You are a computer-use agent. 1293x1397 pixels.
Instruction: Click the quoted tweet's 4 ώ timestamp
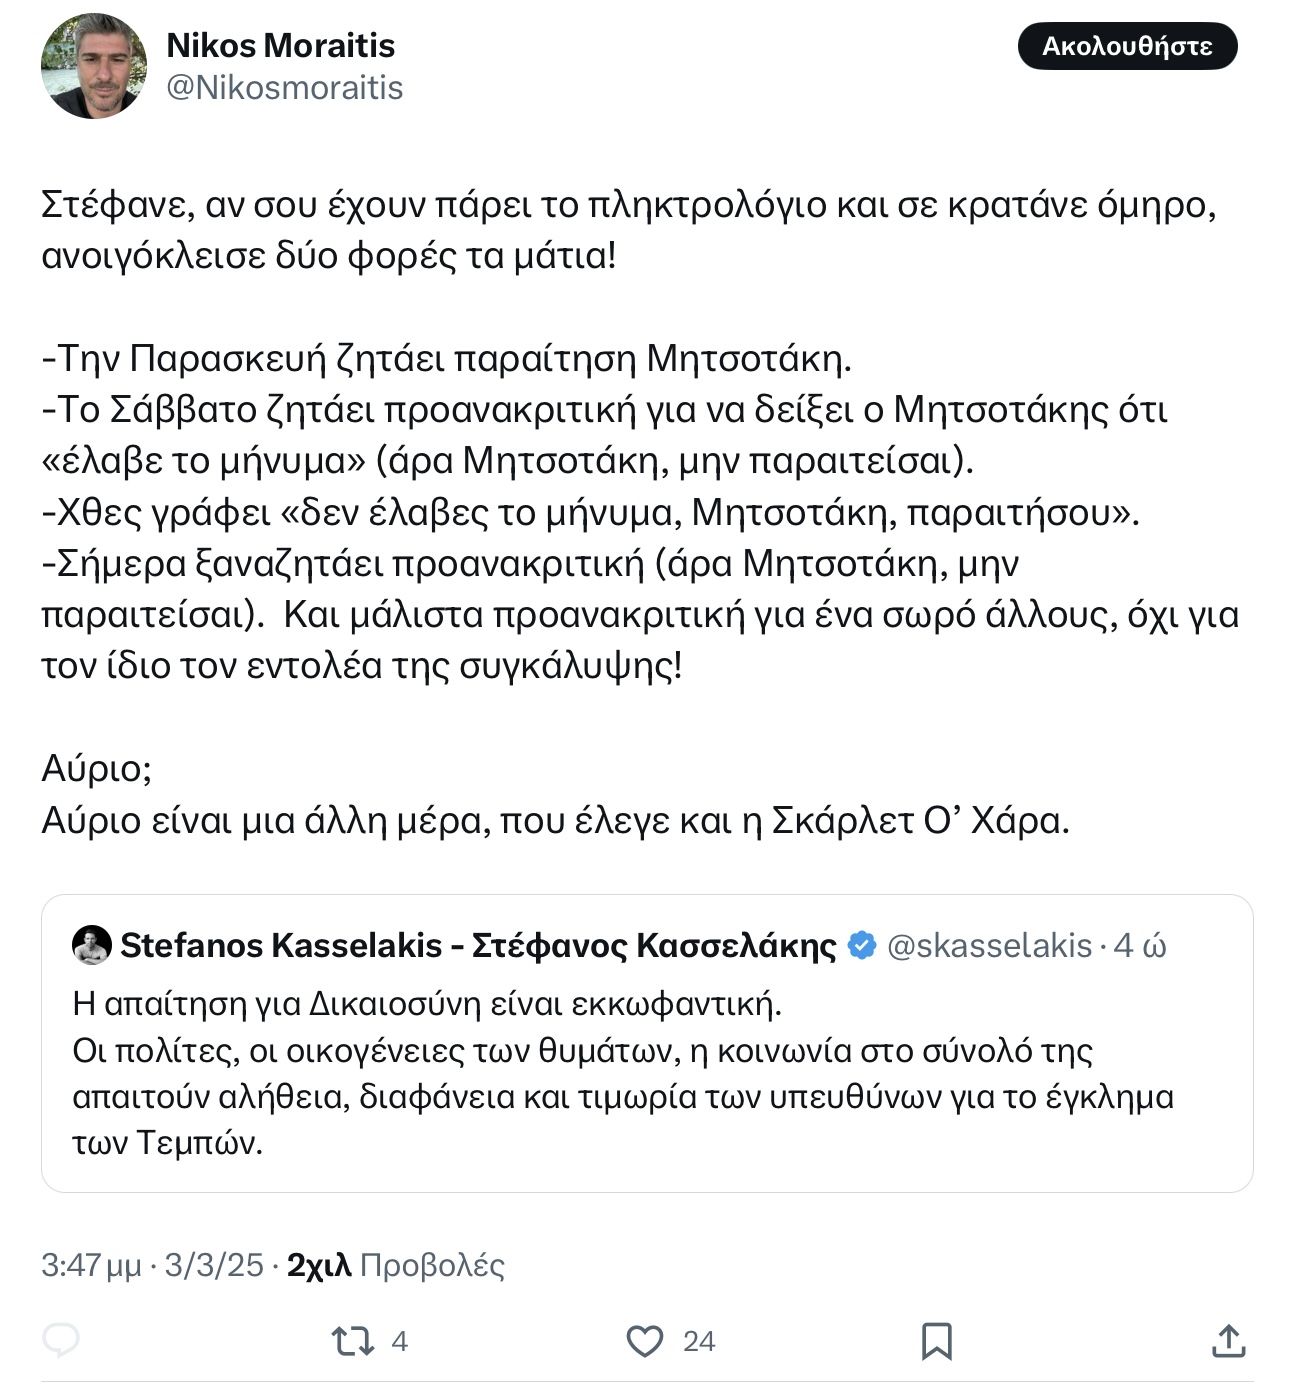(1140, 945)
